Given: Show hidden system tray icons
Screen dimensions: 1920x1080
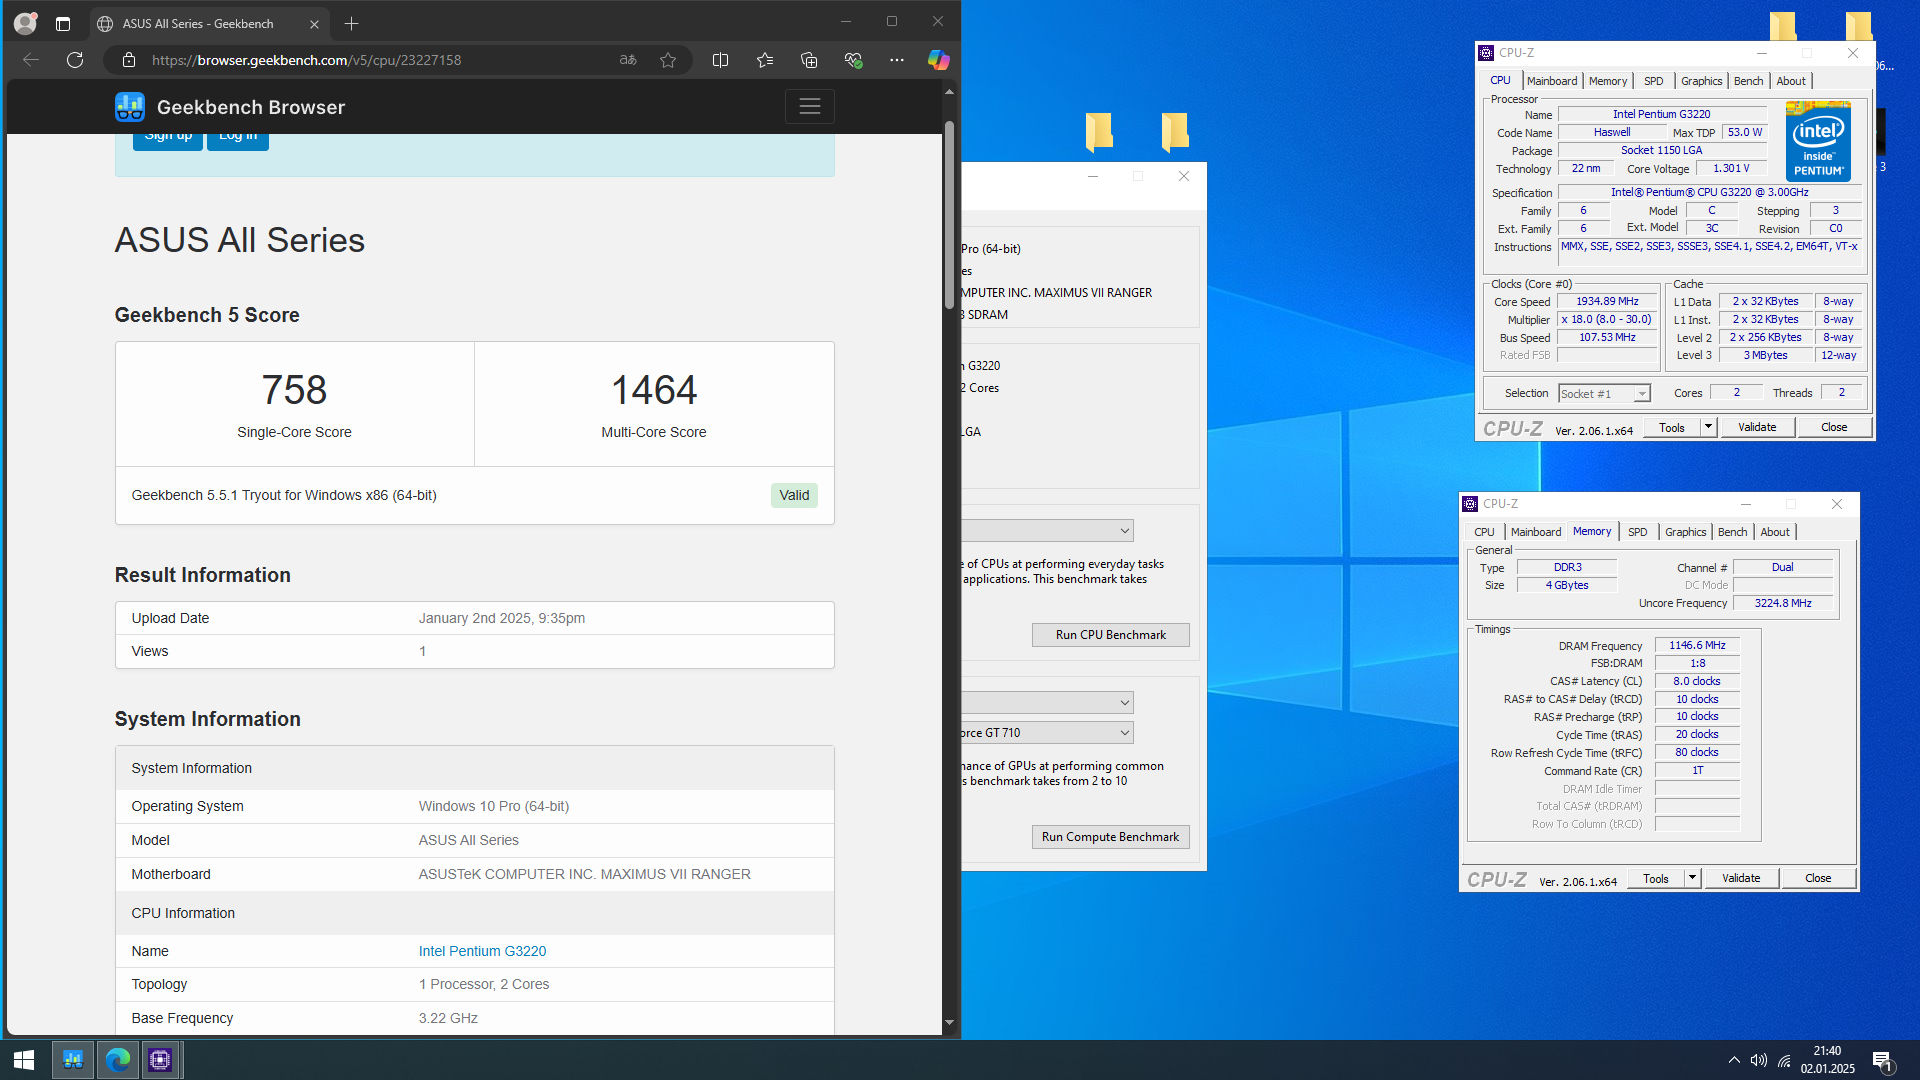Looking at the screenshot, I should [1734, 1060].
